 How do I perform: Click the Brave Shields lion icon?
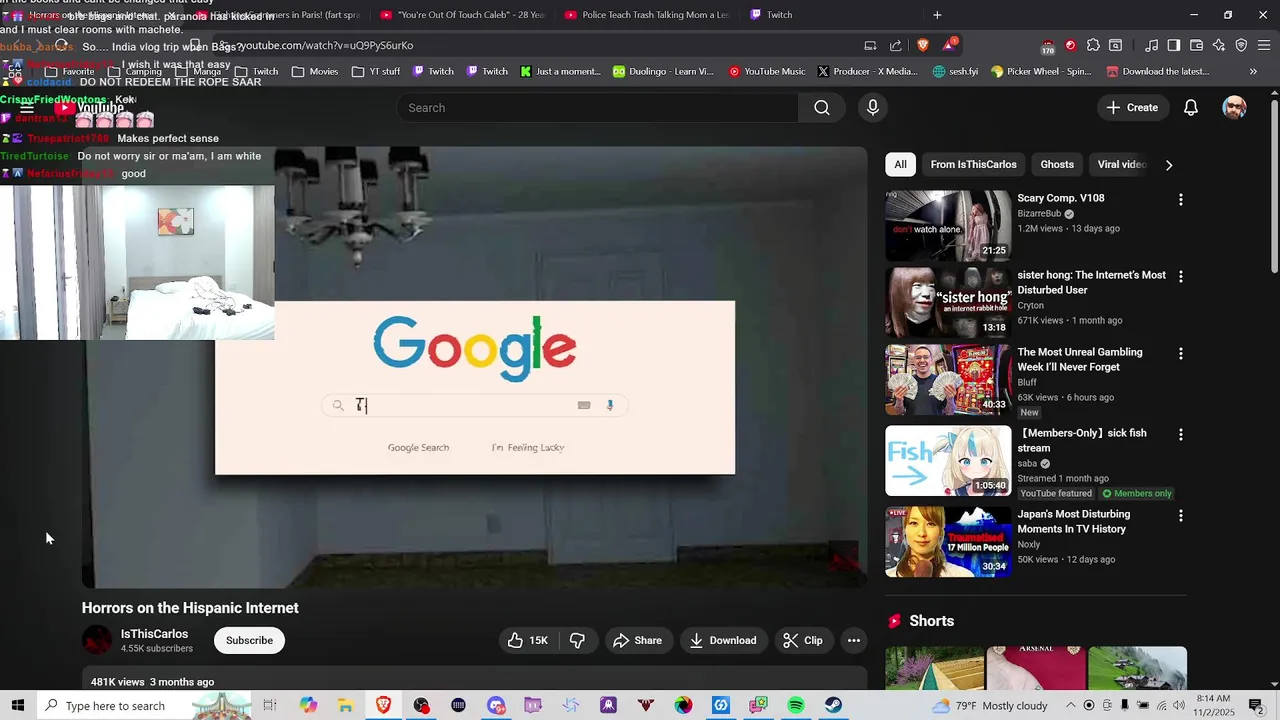tap(922, 45)
